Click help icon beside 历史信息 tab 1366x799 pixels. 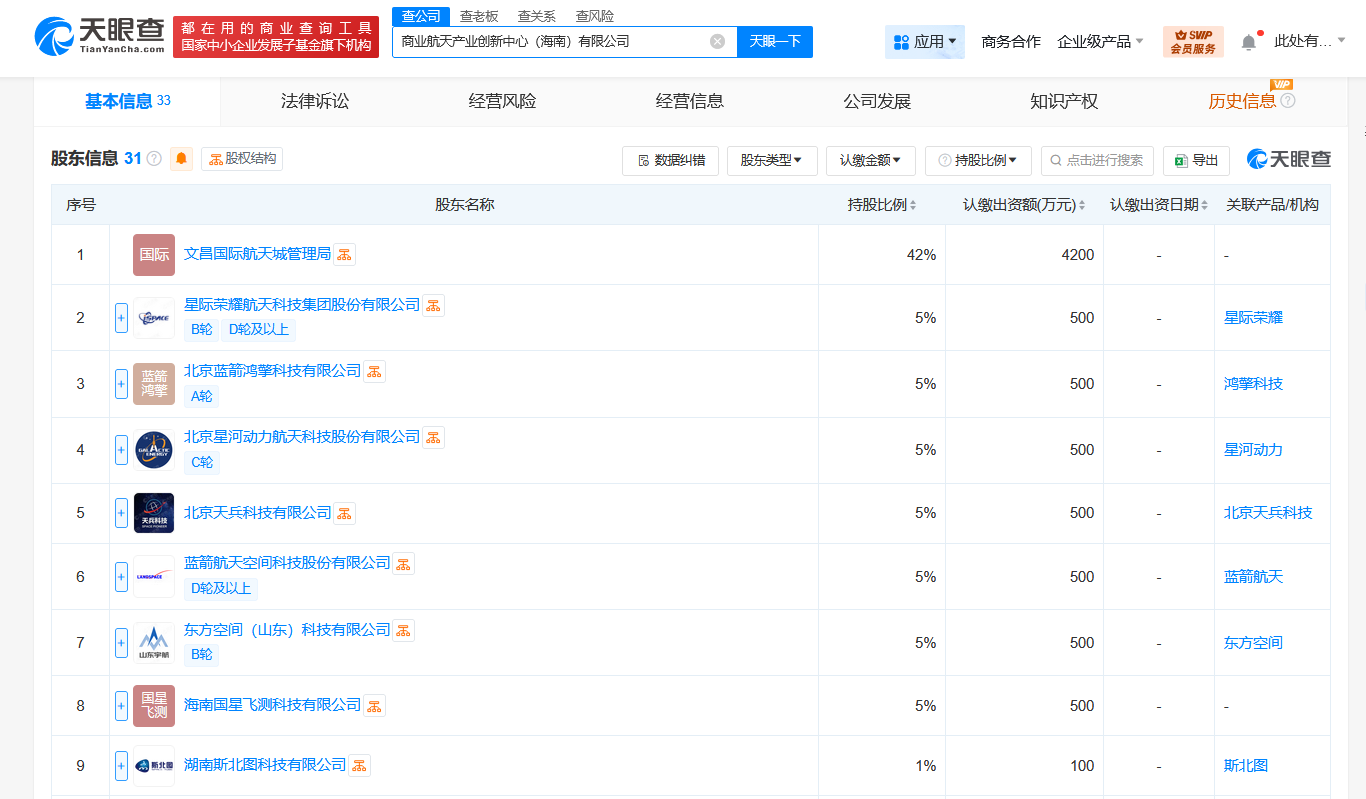[1288, 101]
